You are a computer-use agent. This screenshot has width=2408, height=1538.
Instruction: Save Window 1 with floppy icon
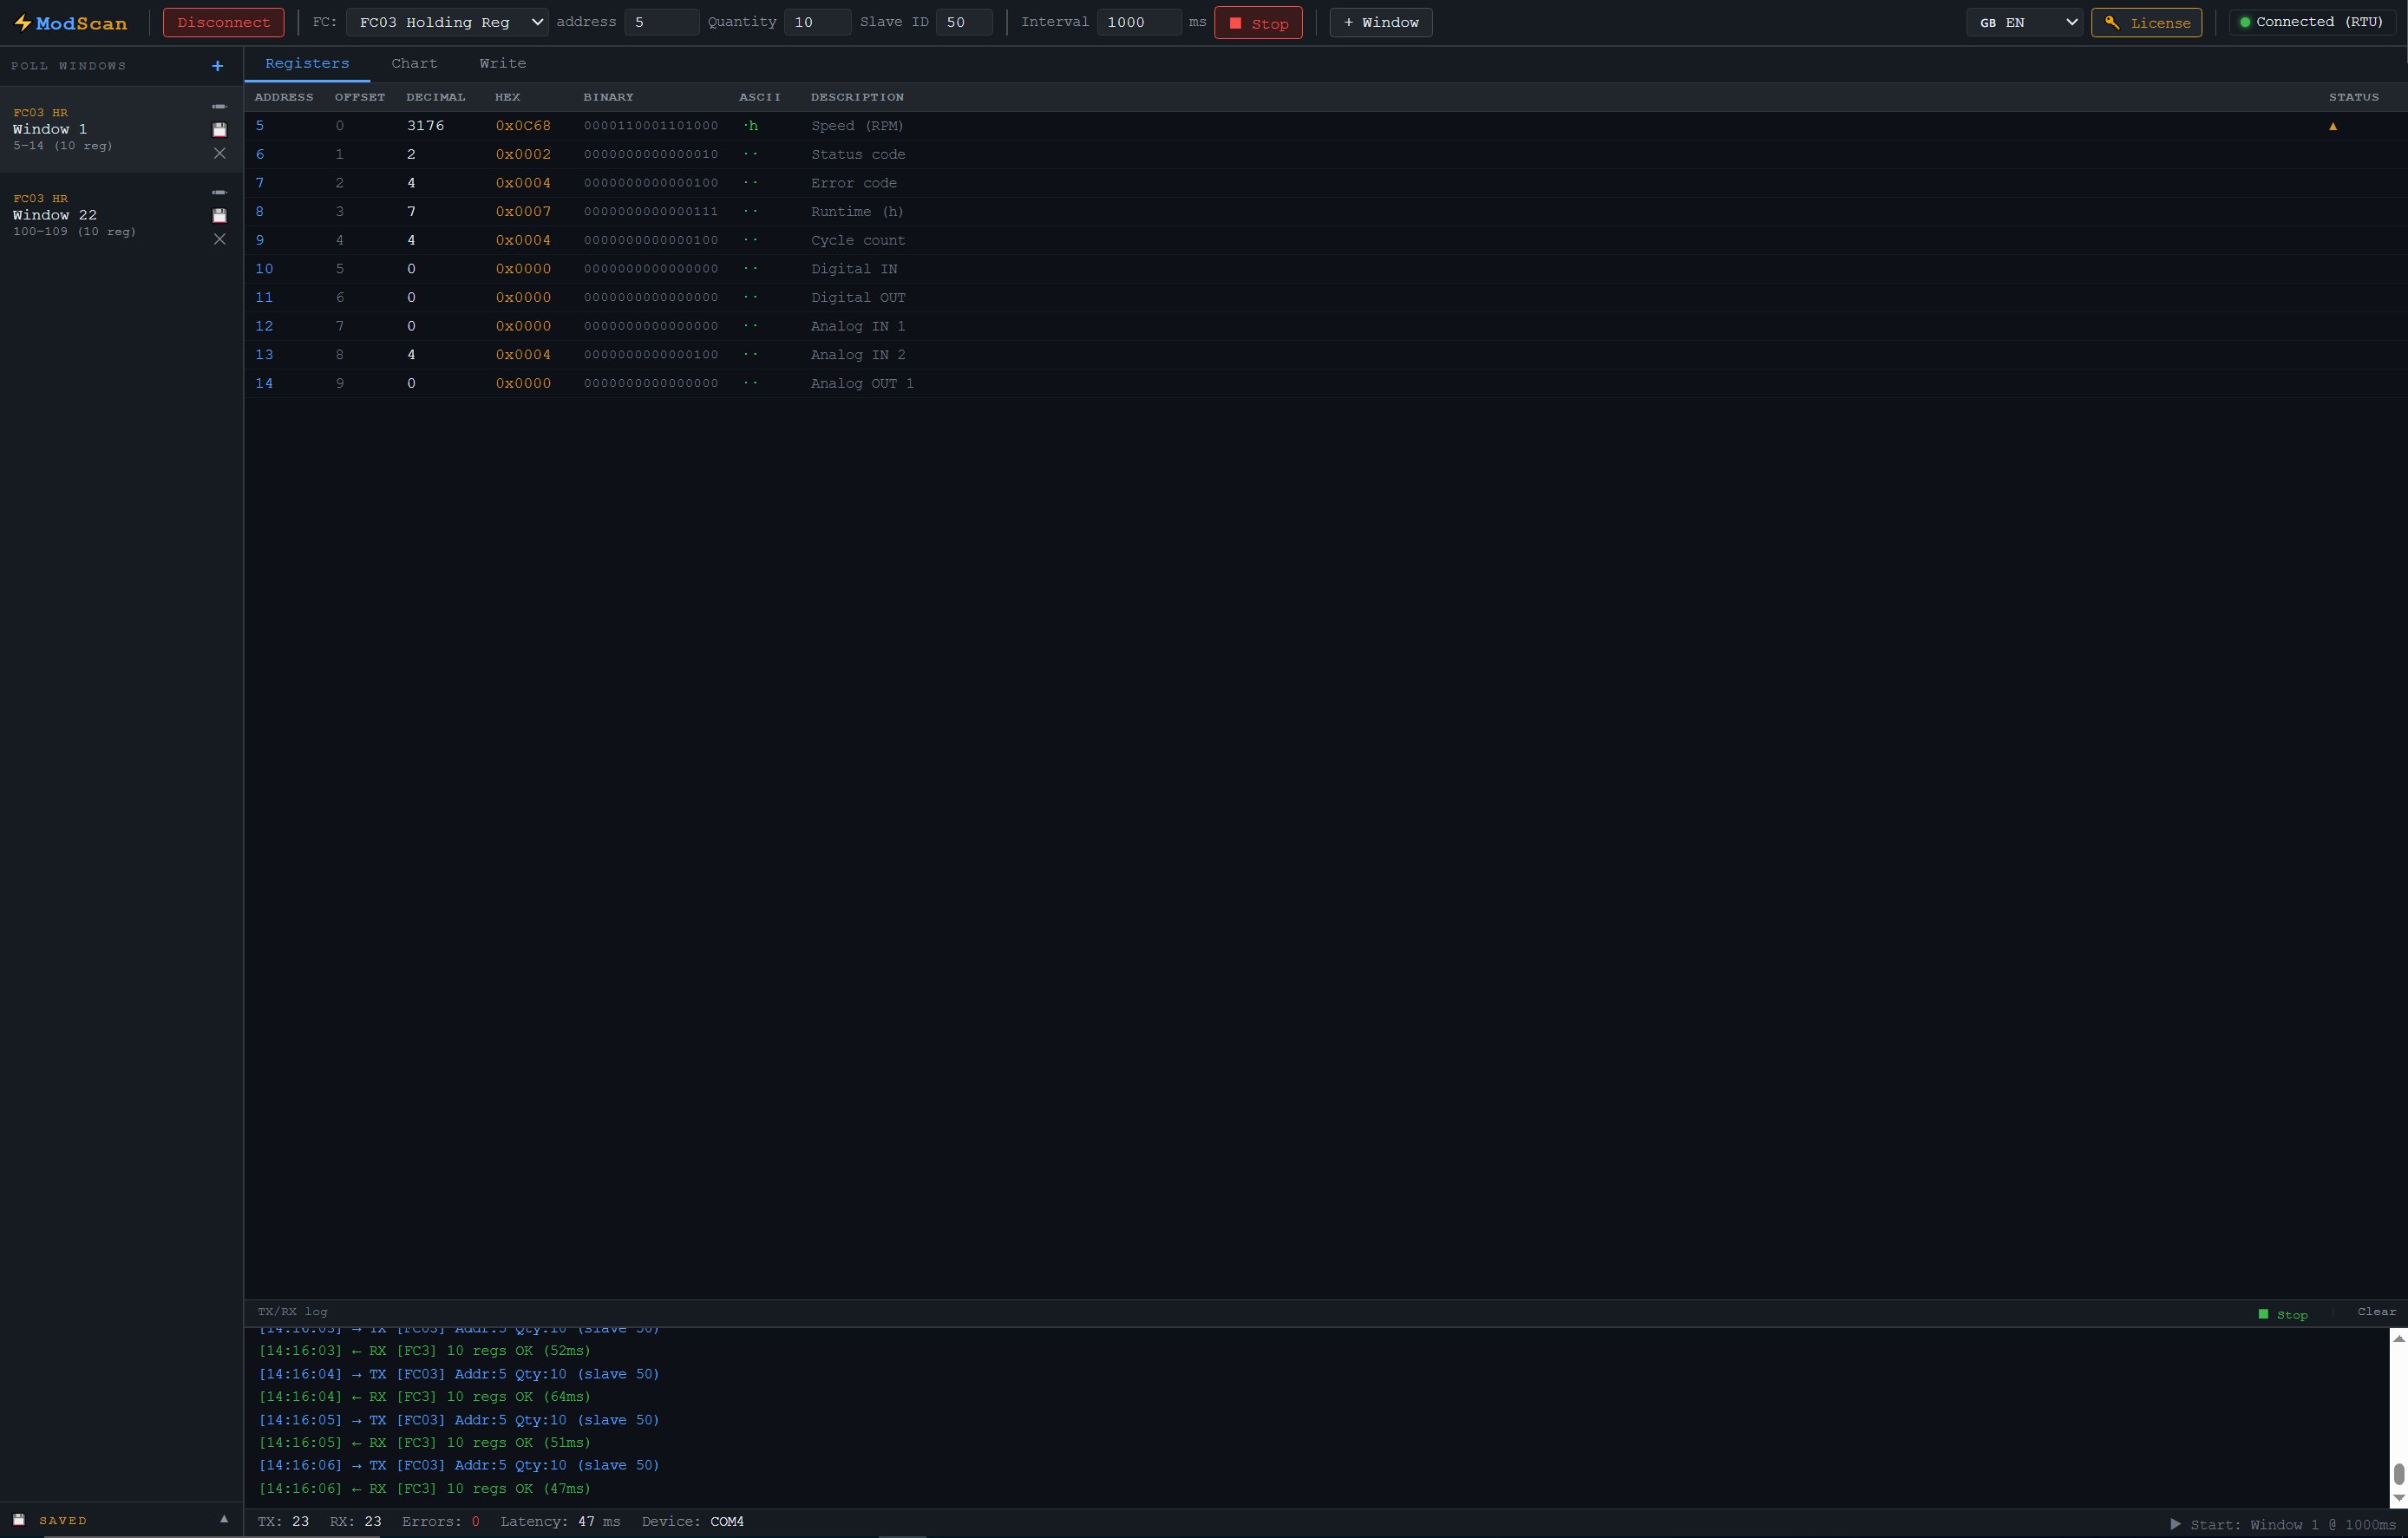point(219,130)
